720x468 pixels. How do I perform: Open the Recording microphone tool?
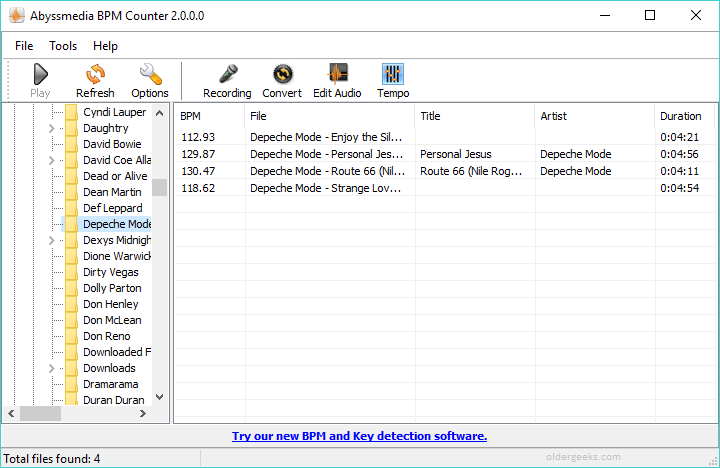228,74
